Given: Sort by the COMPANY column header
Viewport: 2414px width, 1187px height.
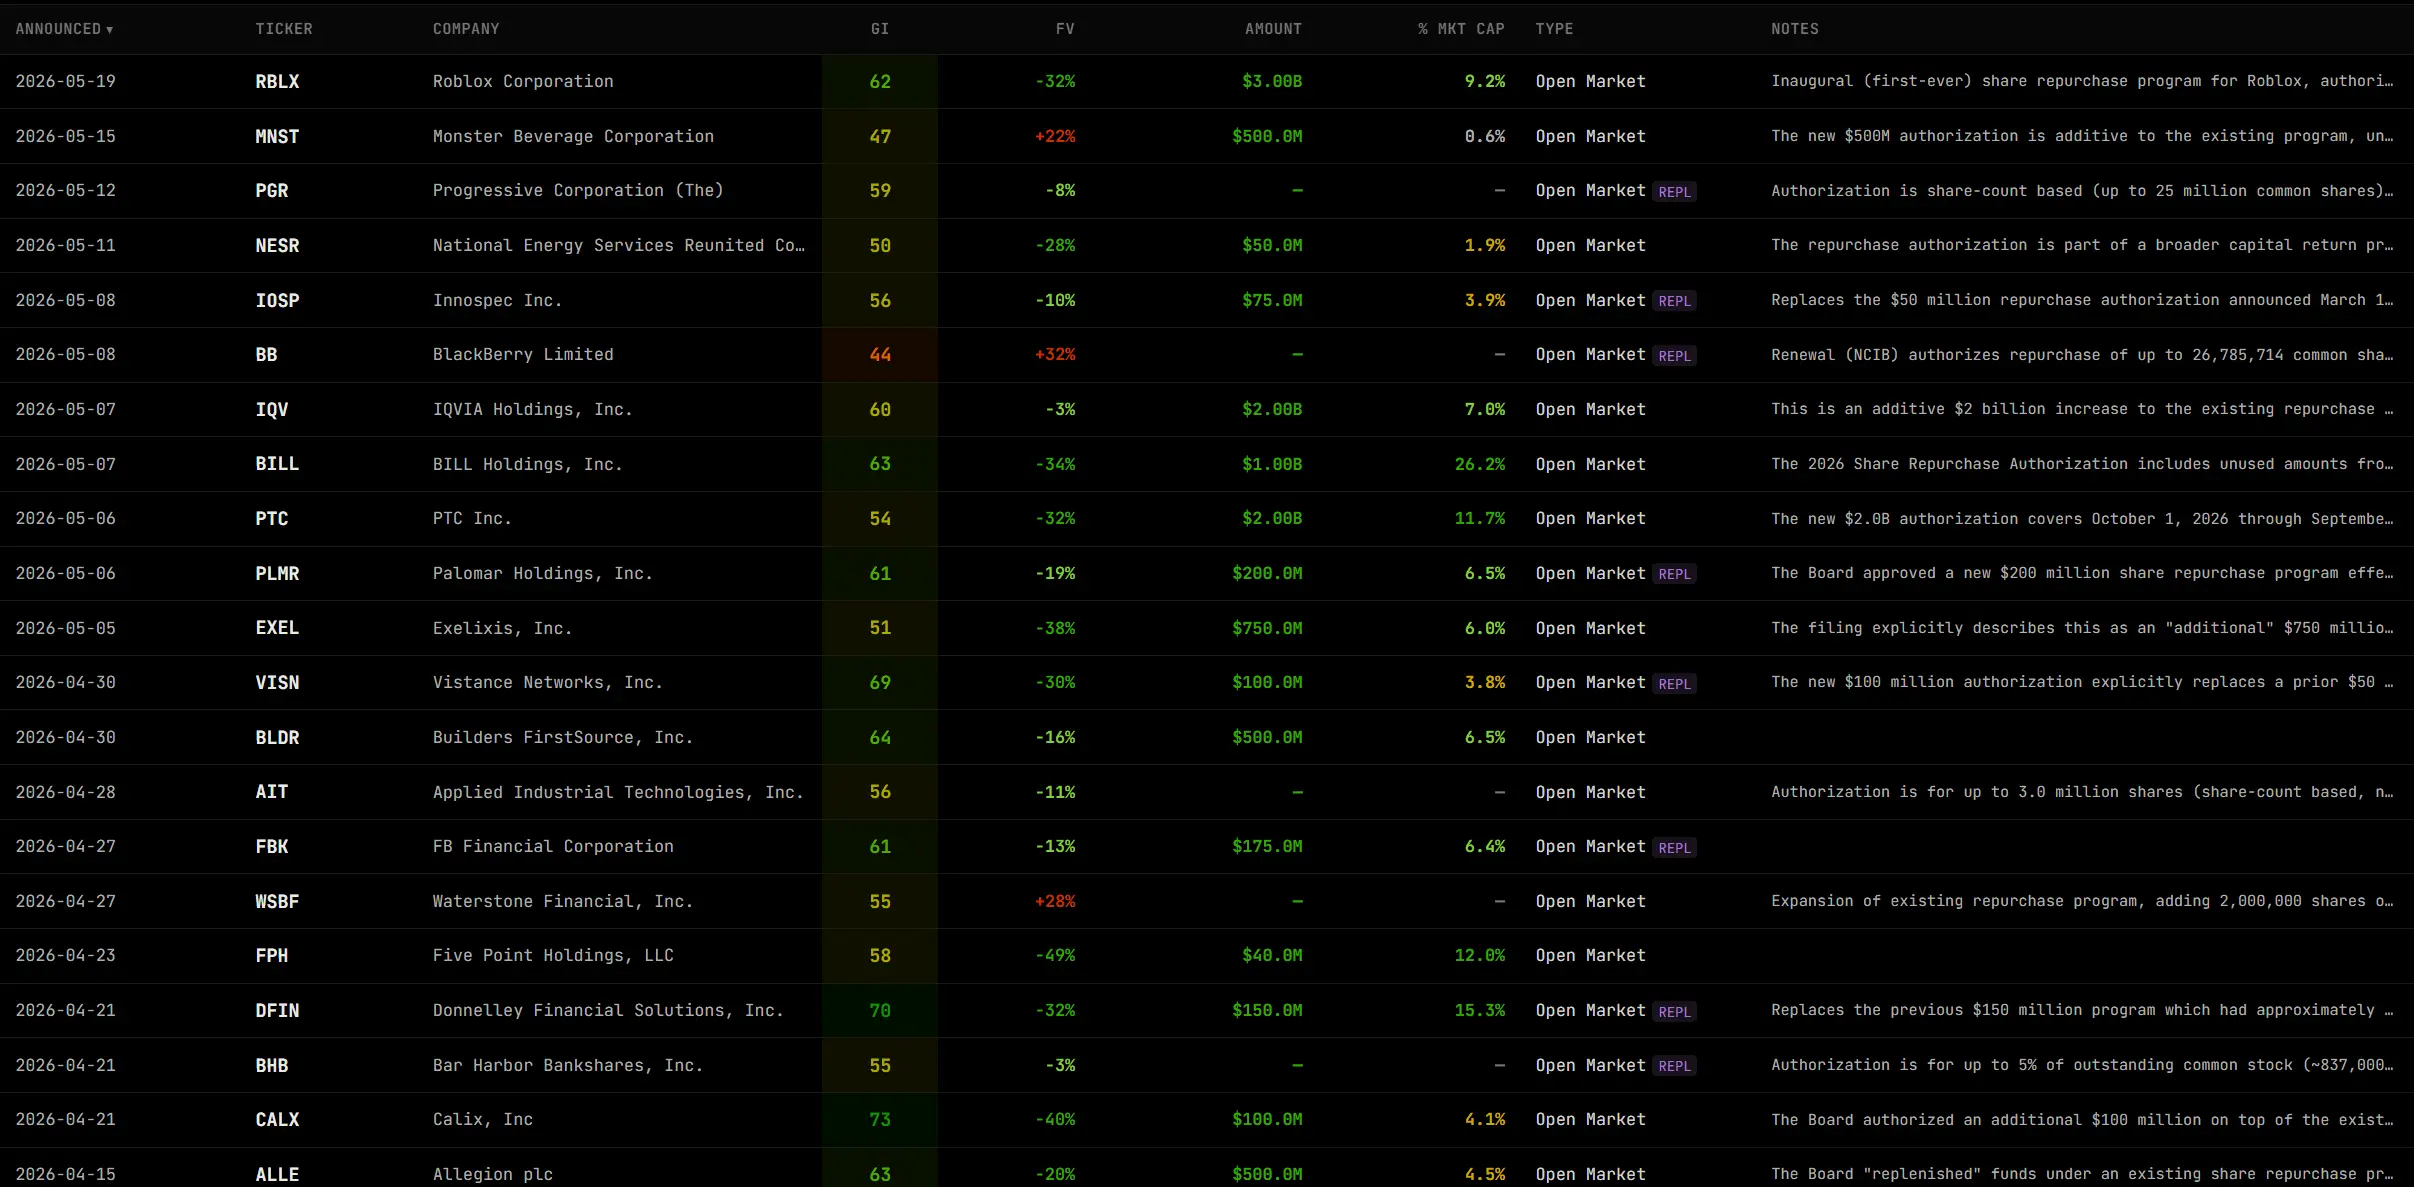Looking at the screenshot, I should pos(466,29).
